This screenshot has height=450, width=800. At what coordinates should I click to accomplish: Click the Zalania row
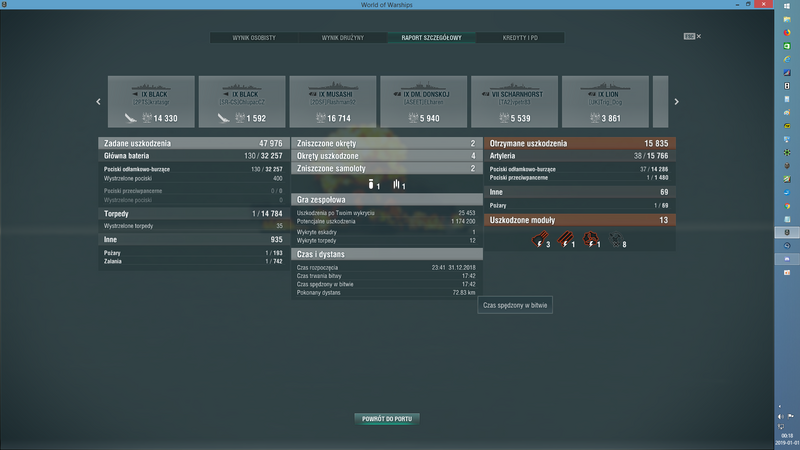pyautogui.click(x=194, y=261)
